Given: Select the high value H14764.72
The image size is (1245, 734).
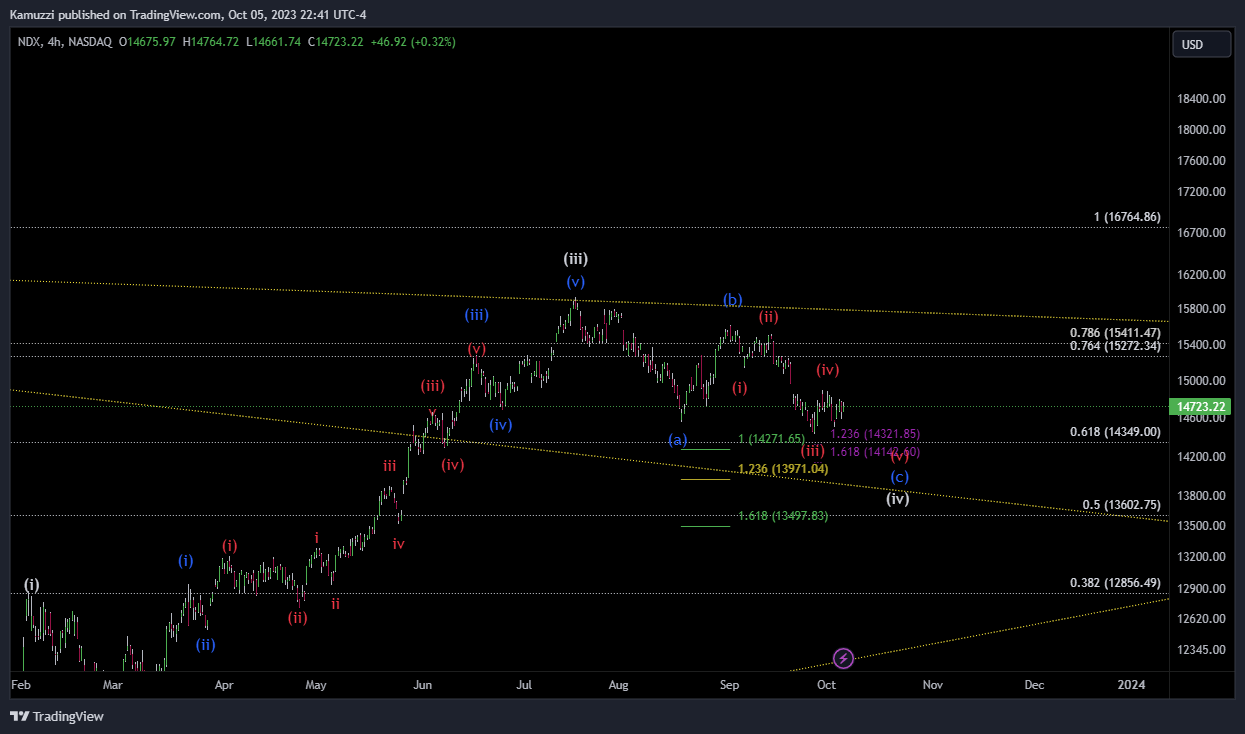Looking at the screenshot, I should [211, 41].
